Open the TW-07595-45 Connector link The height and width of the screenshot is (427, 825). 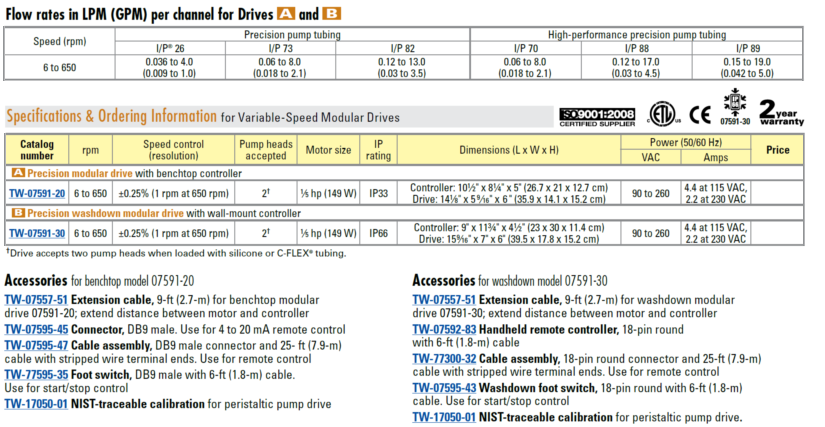click(36, 330)
